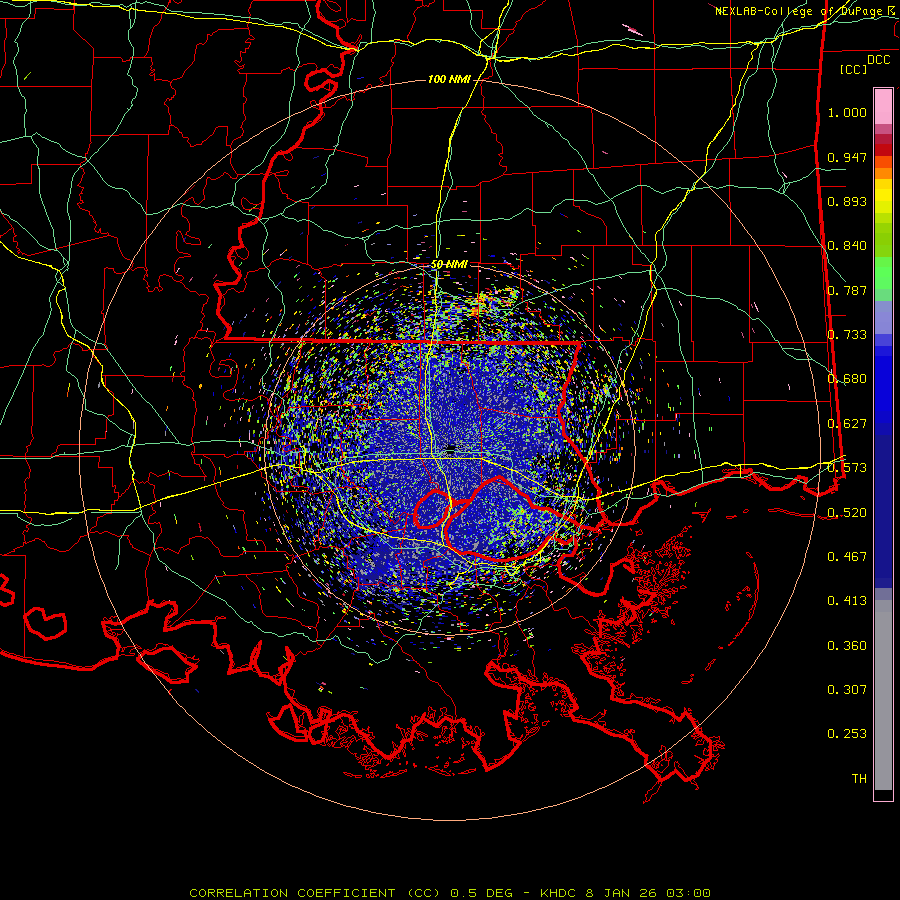This screenshot has width=900, height=900.
Task: Pick the gray segment of the color bar
Action: coord(883,695)
